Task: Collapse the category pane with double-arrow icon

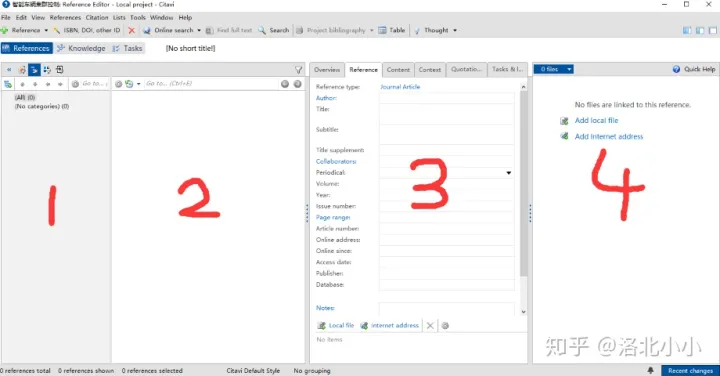Action: click(9, 70)
